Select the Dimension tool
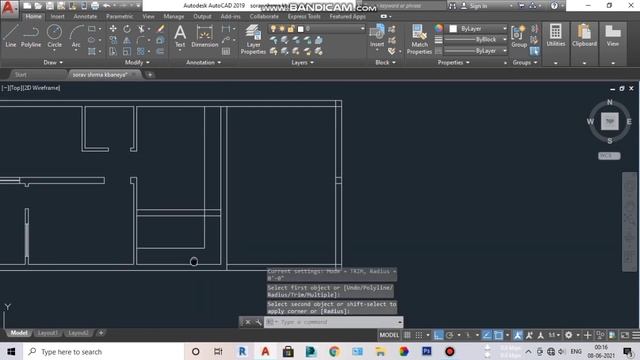640x360 pixels. tap(204, 36)
